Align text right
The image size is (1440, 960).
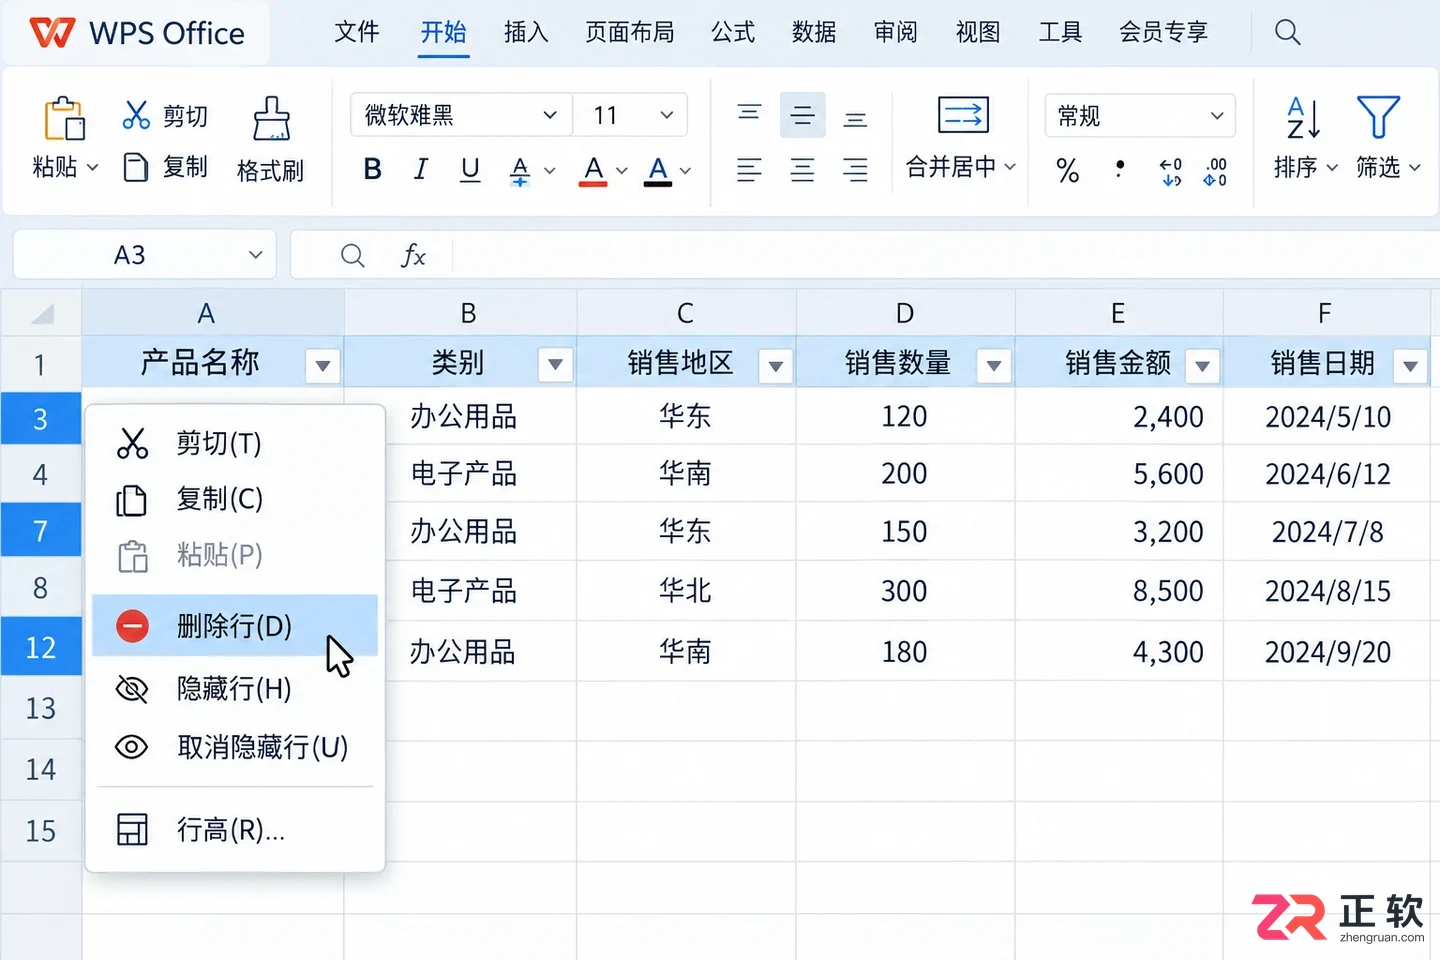coord(855,170)
